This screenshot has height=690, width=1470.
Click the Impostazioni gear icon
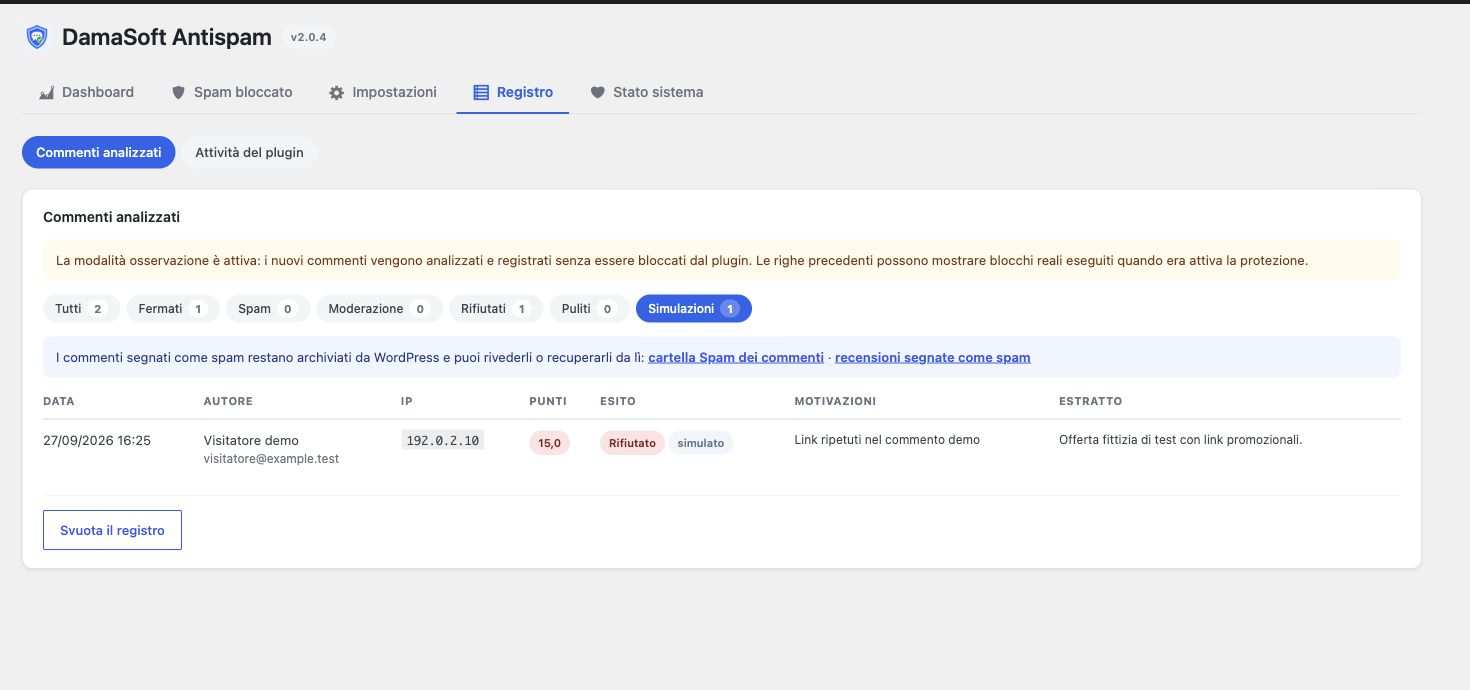tap(337, 92)
